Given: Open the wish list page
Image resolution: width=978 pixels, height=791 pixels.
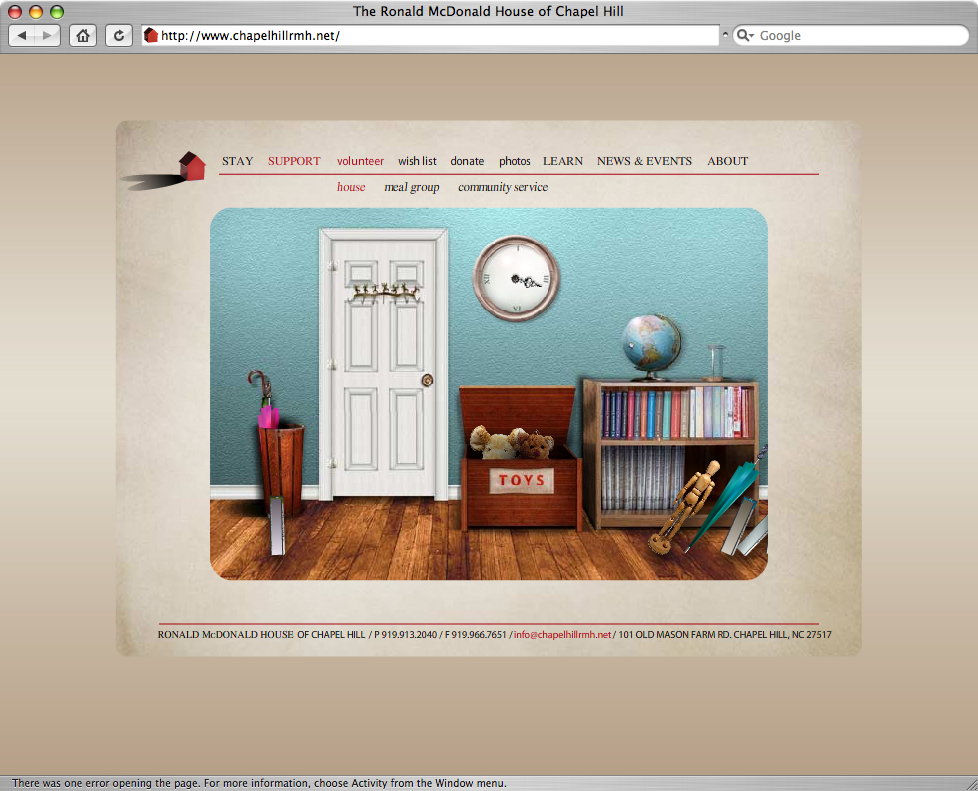Looking at the screenshot, I should 417,161.
